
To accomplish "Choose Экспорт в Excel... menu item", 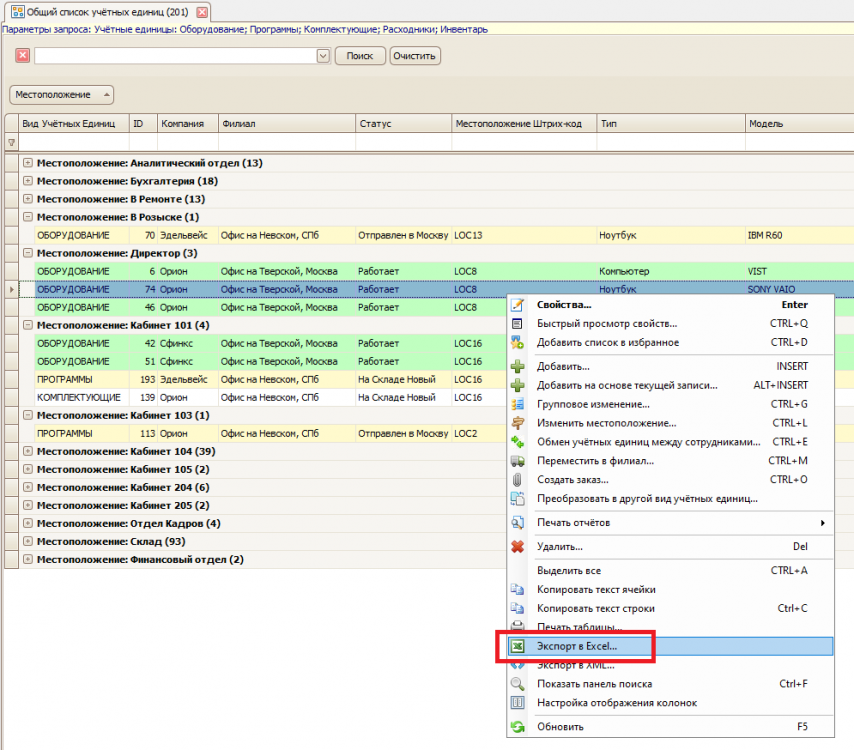I will click(670, 647).
